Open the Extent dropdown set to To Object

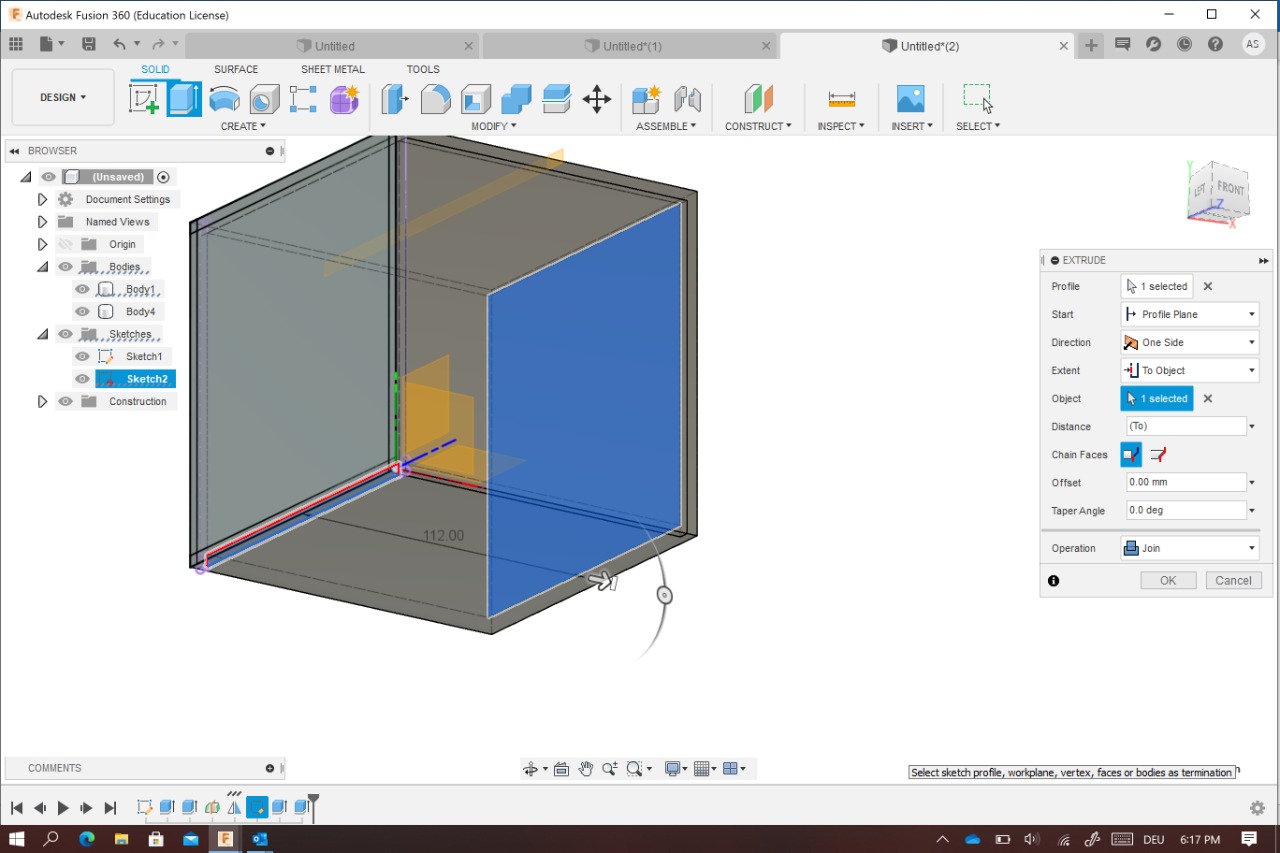pyautogui.click(x=1189, y=371)
